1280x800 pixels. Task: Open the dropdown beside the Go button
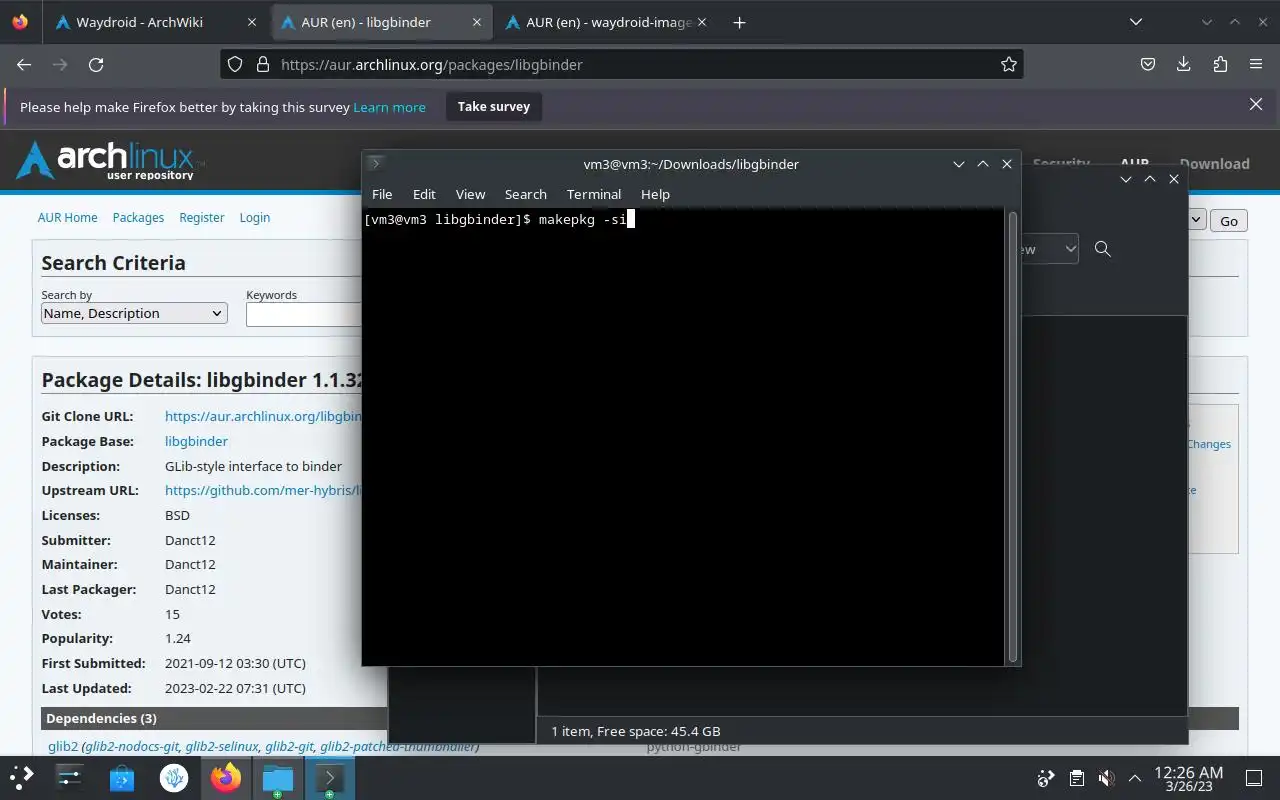click(1196, 221)
